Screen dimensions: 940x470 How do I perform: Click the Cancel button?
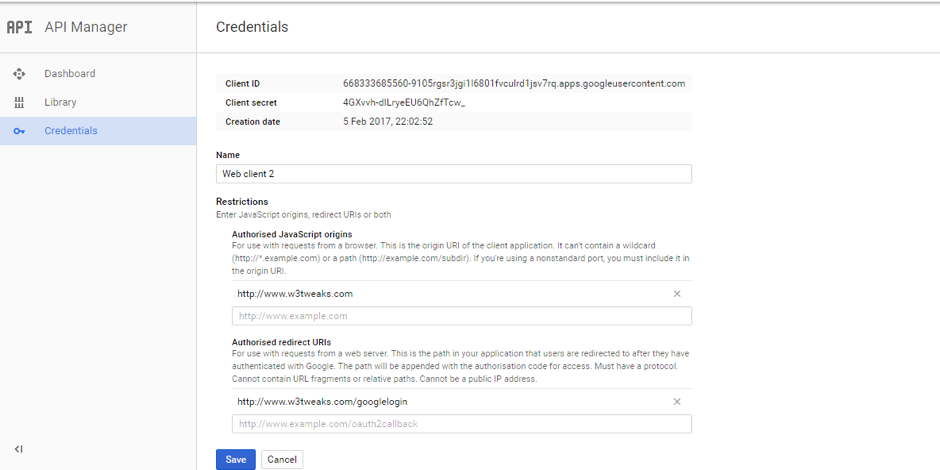click(x=282, y=460)
